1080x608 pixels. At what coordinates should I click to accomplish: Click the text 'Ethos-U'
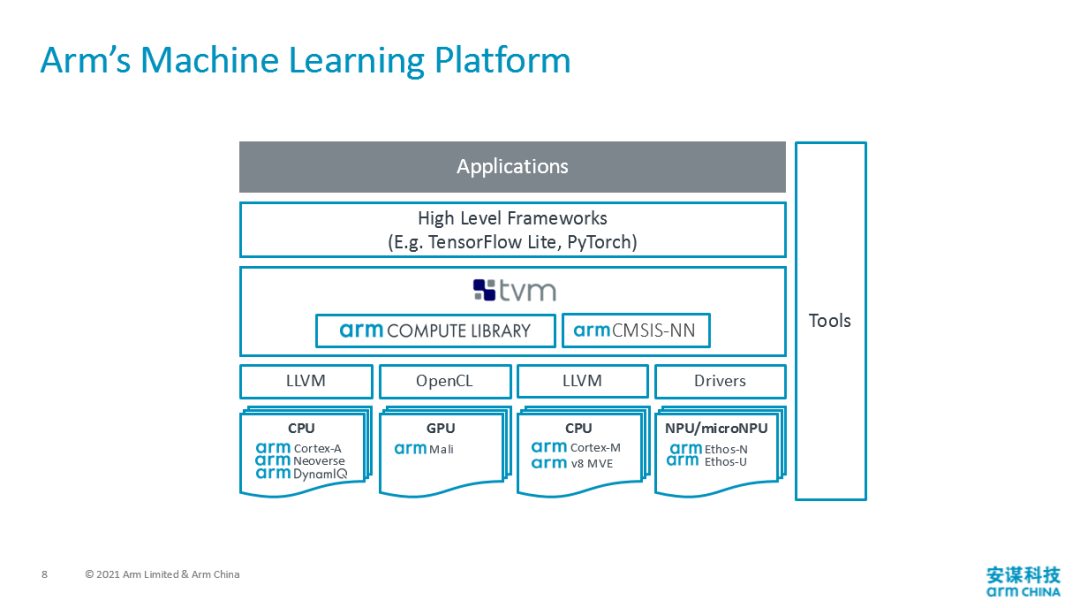(x=725, y=461)
